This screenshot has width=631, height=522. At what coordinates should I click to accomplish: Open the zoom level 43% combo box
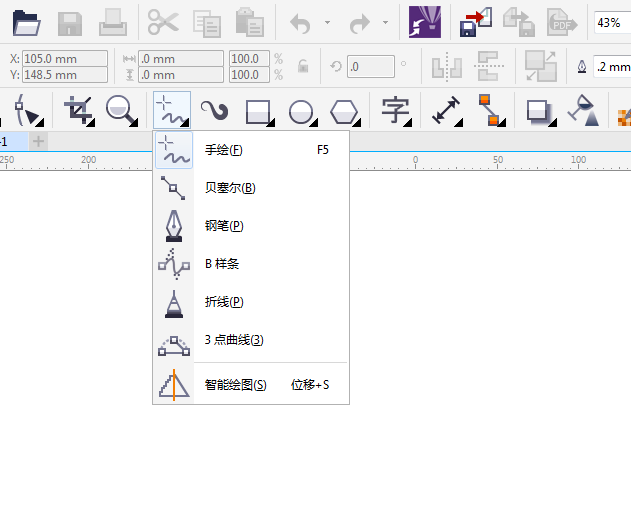click(x=612, y=23)
